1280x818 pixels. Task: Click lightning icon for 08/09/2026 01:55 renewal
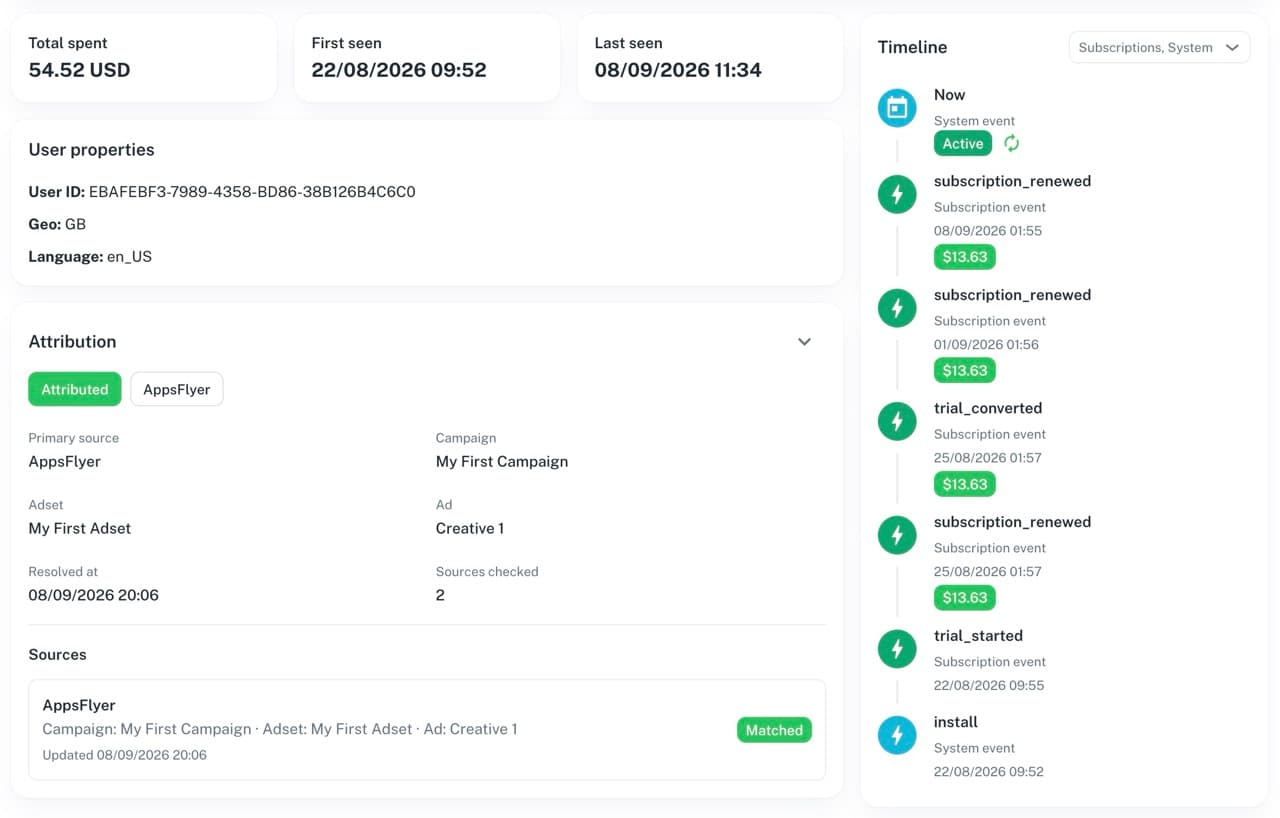coord(897,194)
